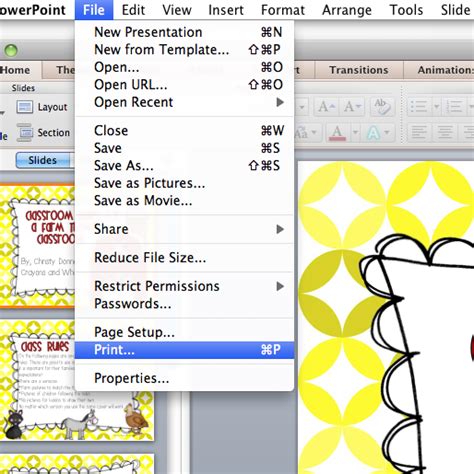Click the Clear Formatting eraser icon
This screenshot has height=474, width=474.
[382, 107]
